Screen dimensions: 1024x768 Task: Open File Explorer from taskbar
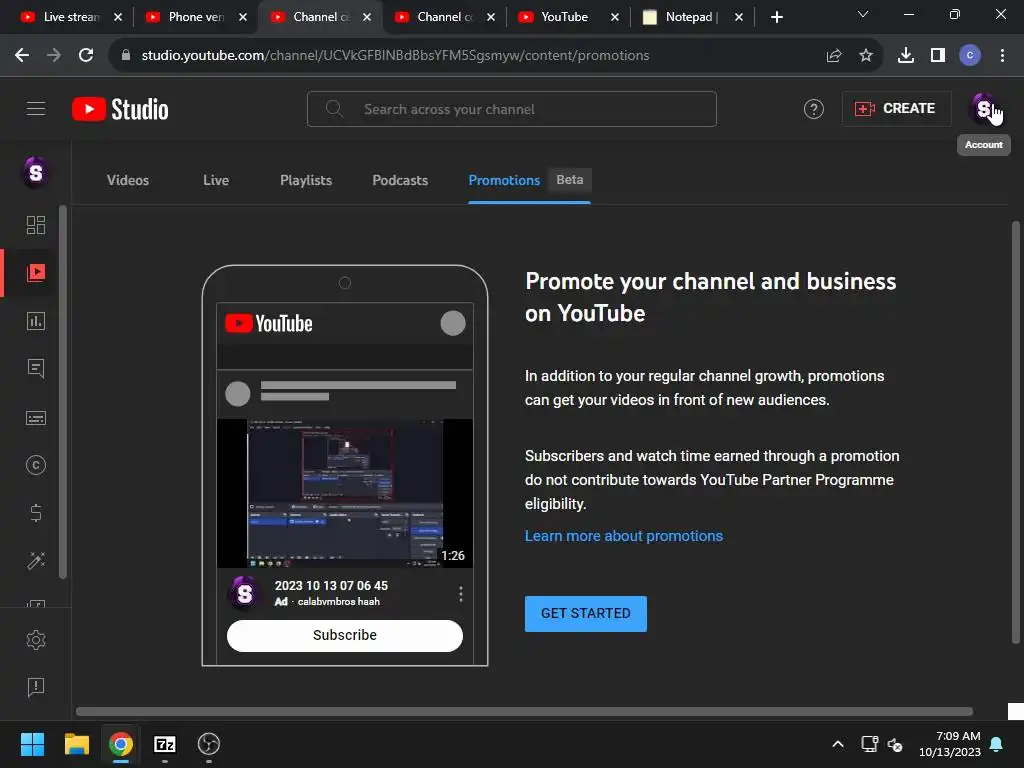pos(76,744)
